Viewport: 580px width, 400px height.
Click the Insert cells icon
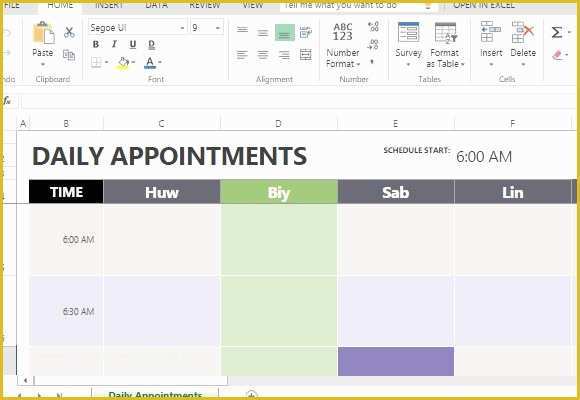491,32
